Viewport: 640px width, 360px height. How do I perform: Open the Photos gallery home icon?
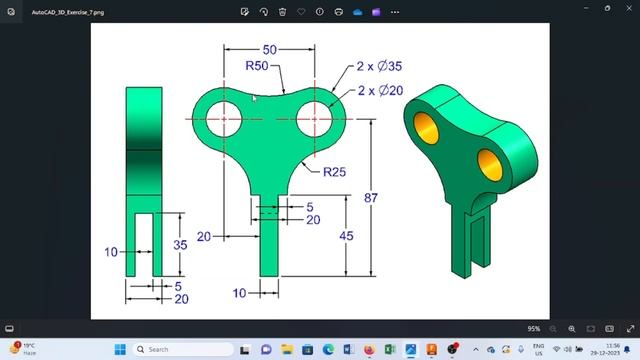tap(11, 12)
